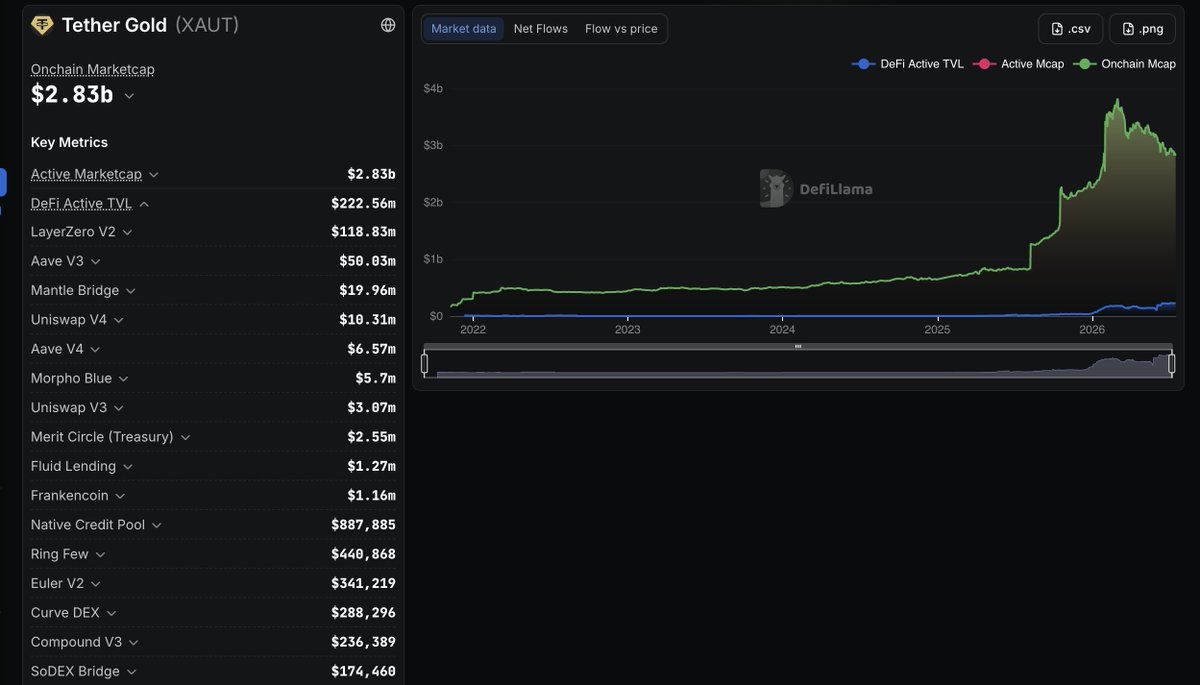
Task: Click the Active Marketcap label
Action: coord(86,174)
